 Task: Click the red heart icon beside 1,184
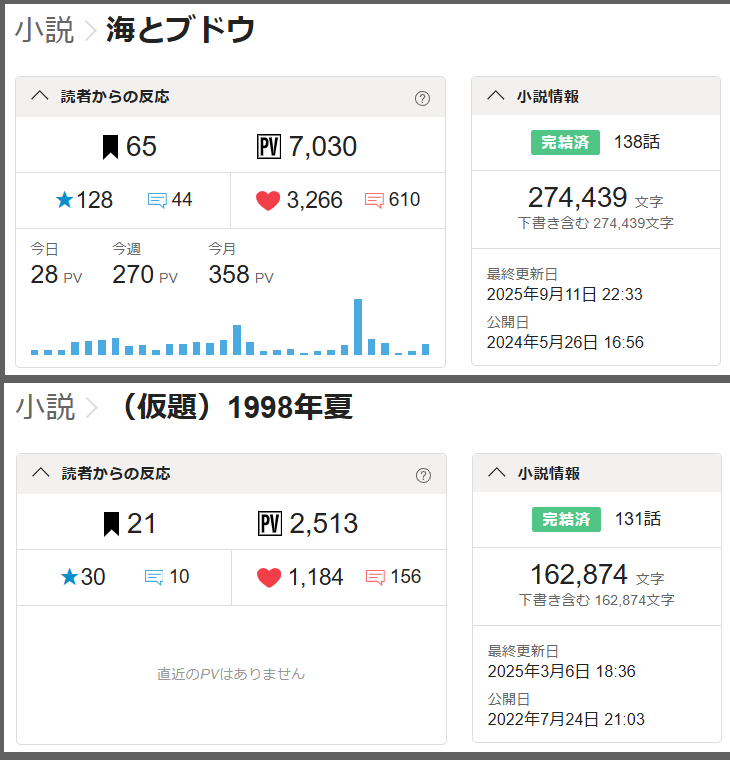coord(269,577)
